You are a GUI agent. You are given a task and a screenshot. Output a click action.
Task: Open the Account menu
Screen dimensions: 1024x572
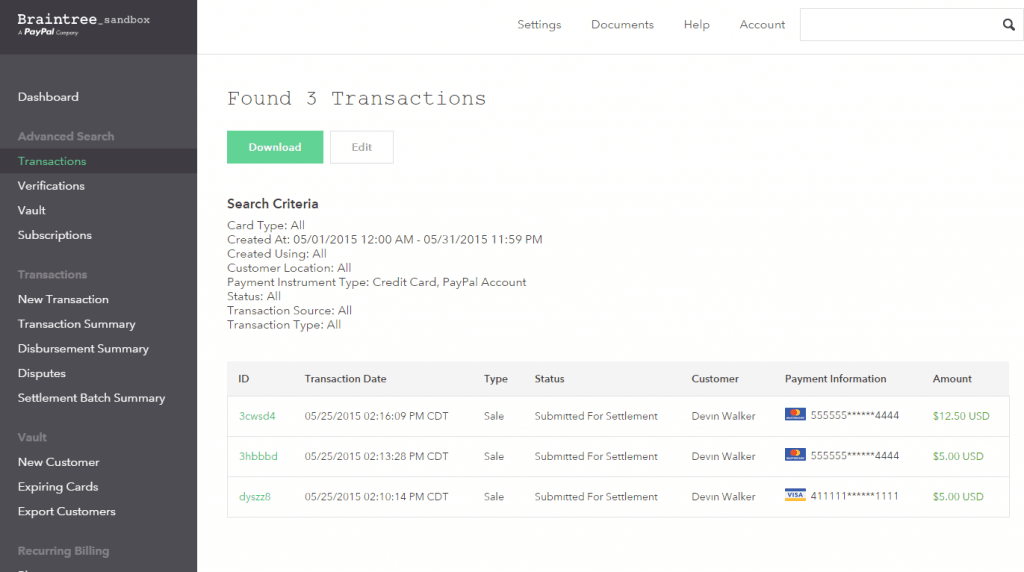[762, 25]
